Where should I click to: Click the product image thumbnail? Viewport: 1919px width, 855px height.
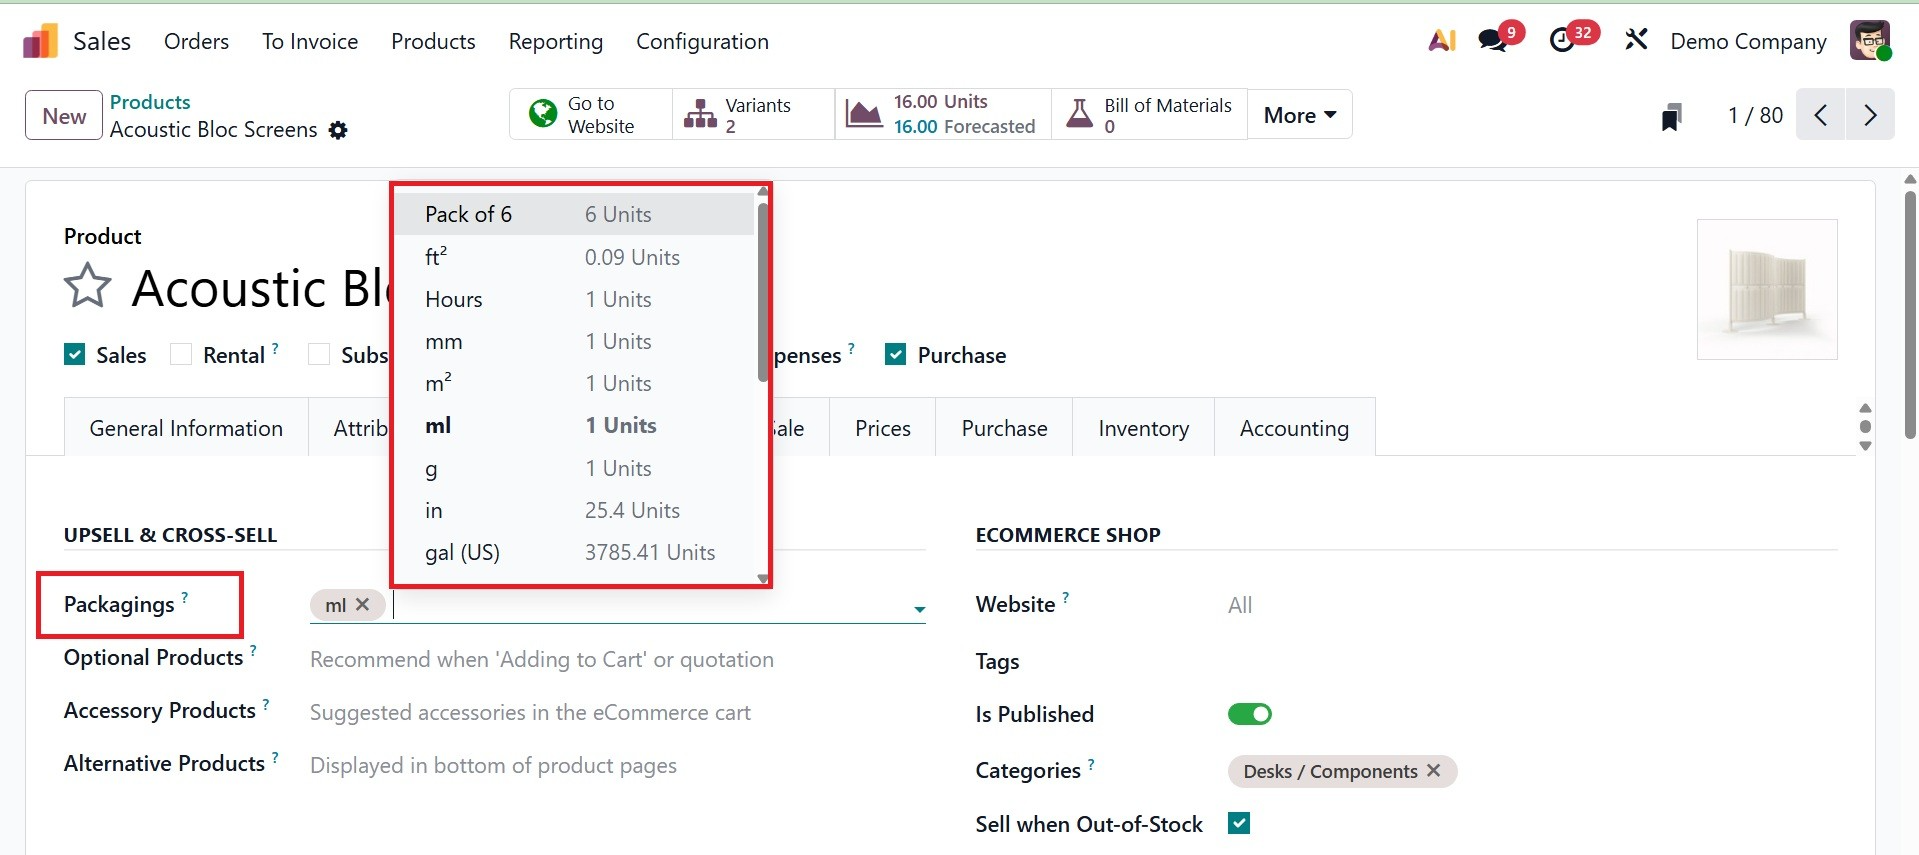point(1766,289)
